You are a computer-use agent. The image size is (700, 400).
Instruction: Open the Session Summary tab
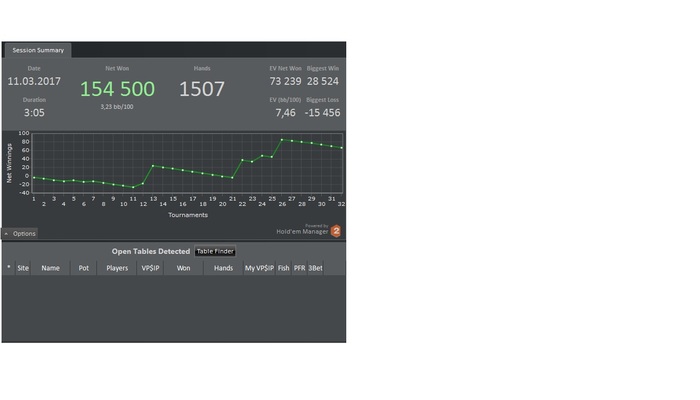coord(38,50)
